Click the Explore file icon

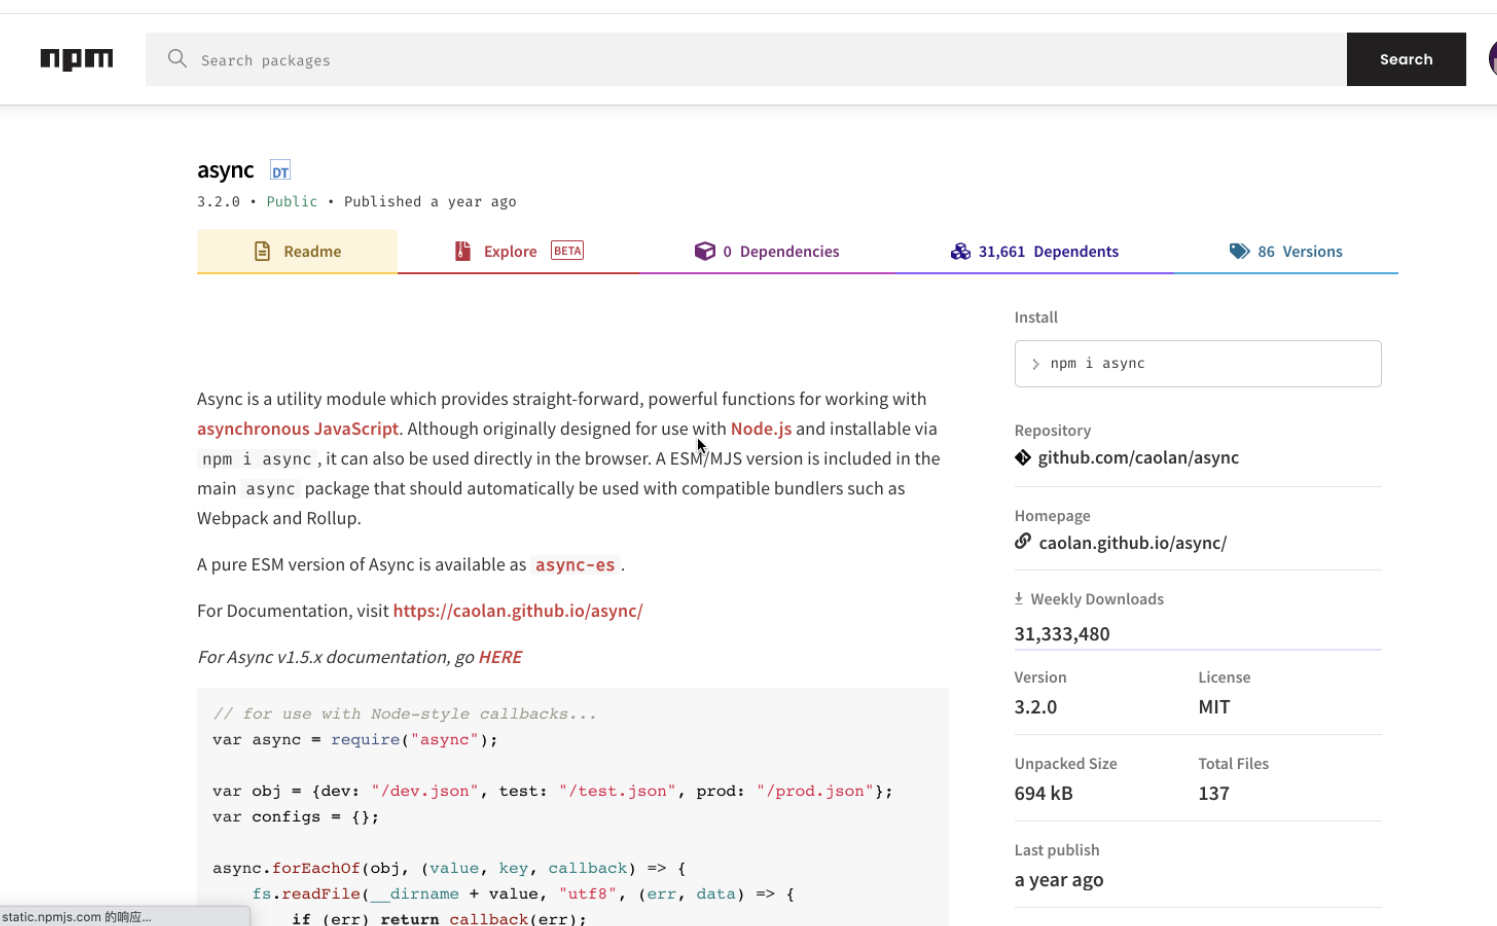click(x=462, y=251)
